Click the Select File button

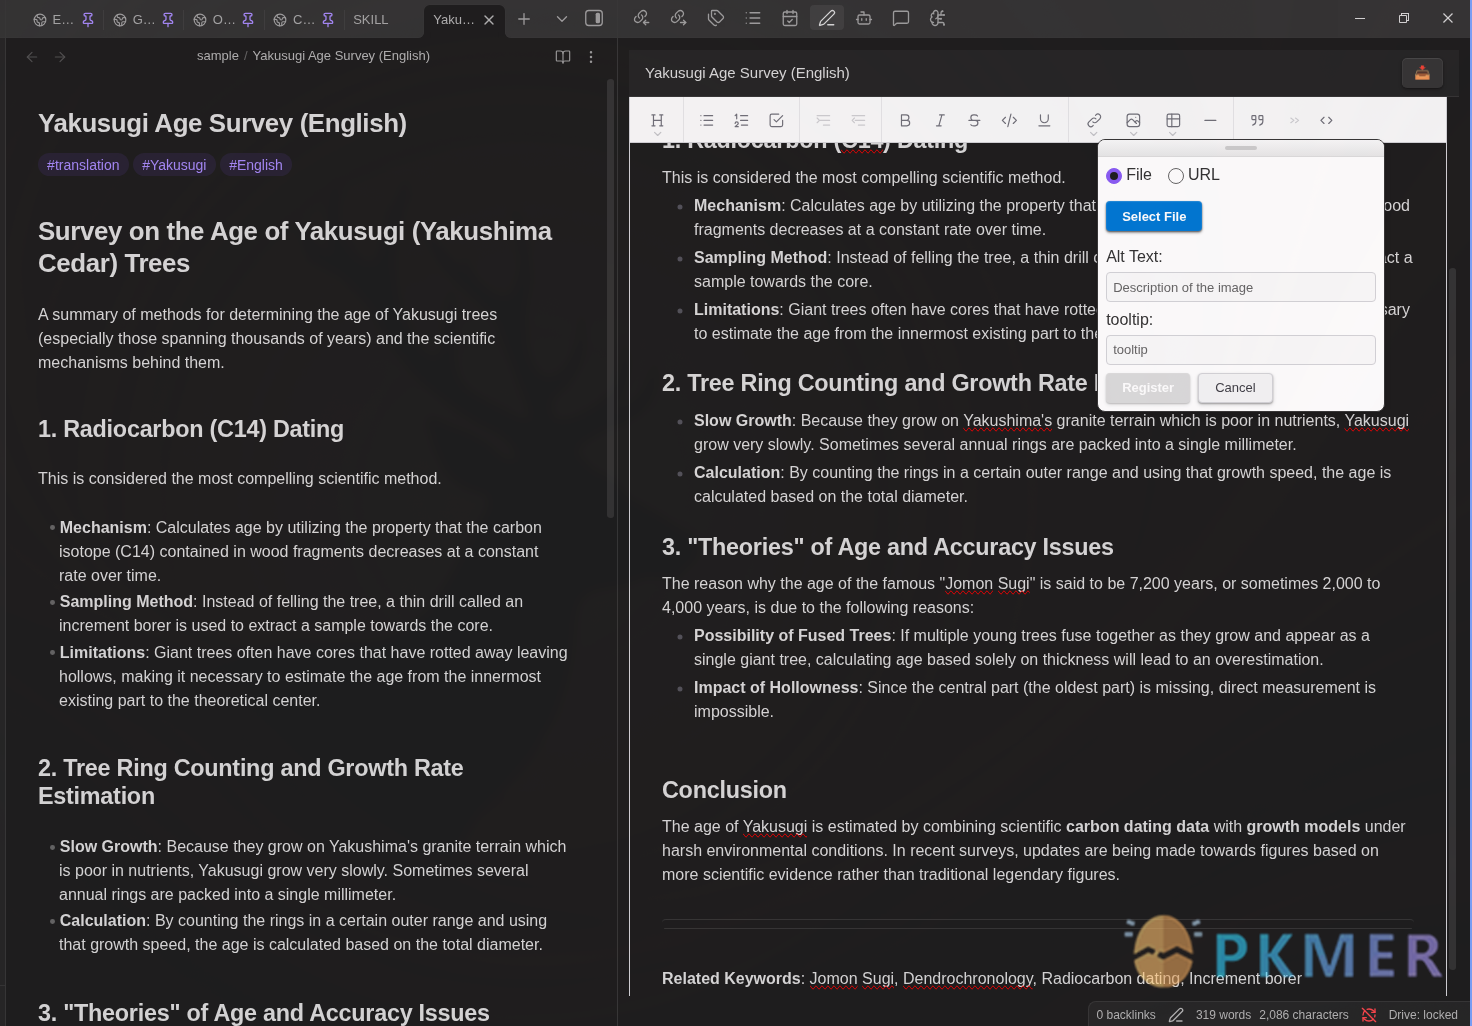point(1154,217)
